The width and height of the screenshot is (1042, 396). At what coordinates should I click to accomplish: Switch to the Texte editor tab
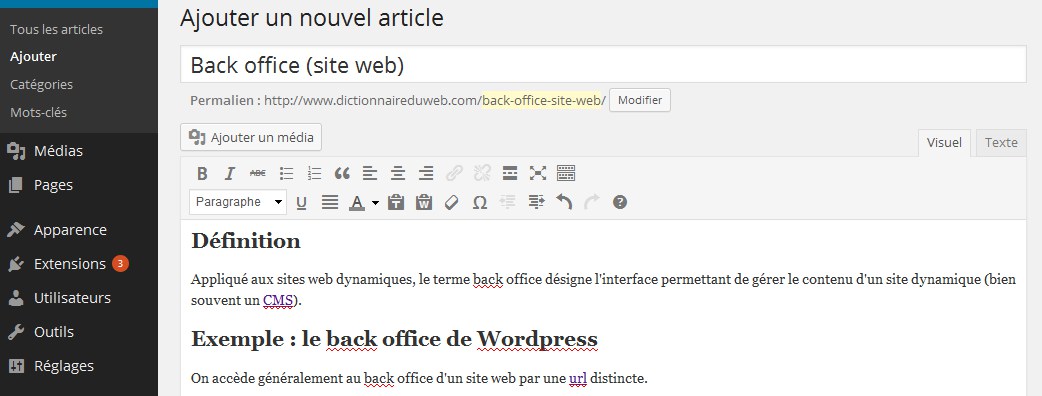(x=1001, y=143)
